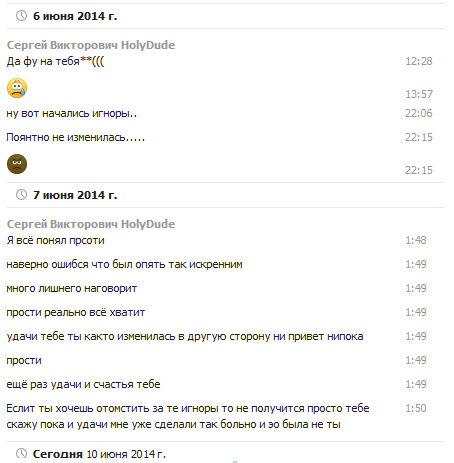The image size is (454, 463).
Task: Click the crying yellow emoticon
Action: tap(17, 88)
